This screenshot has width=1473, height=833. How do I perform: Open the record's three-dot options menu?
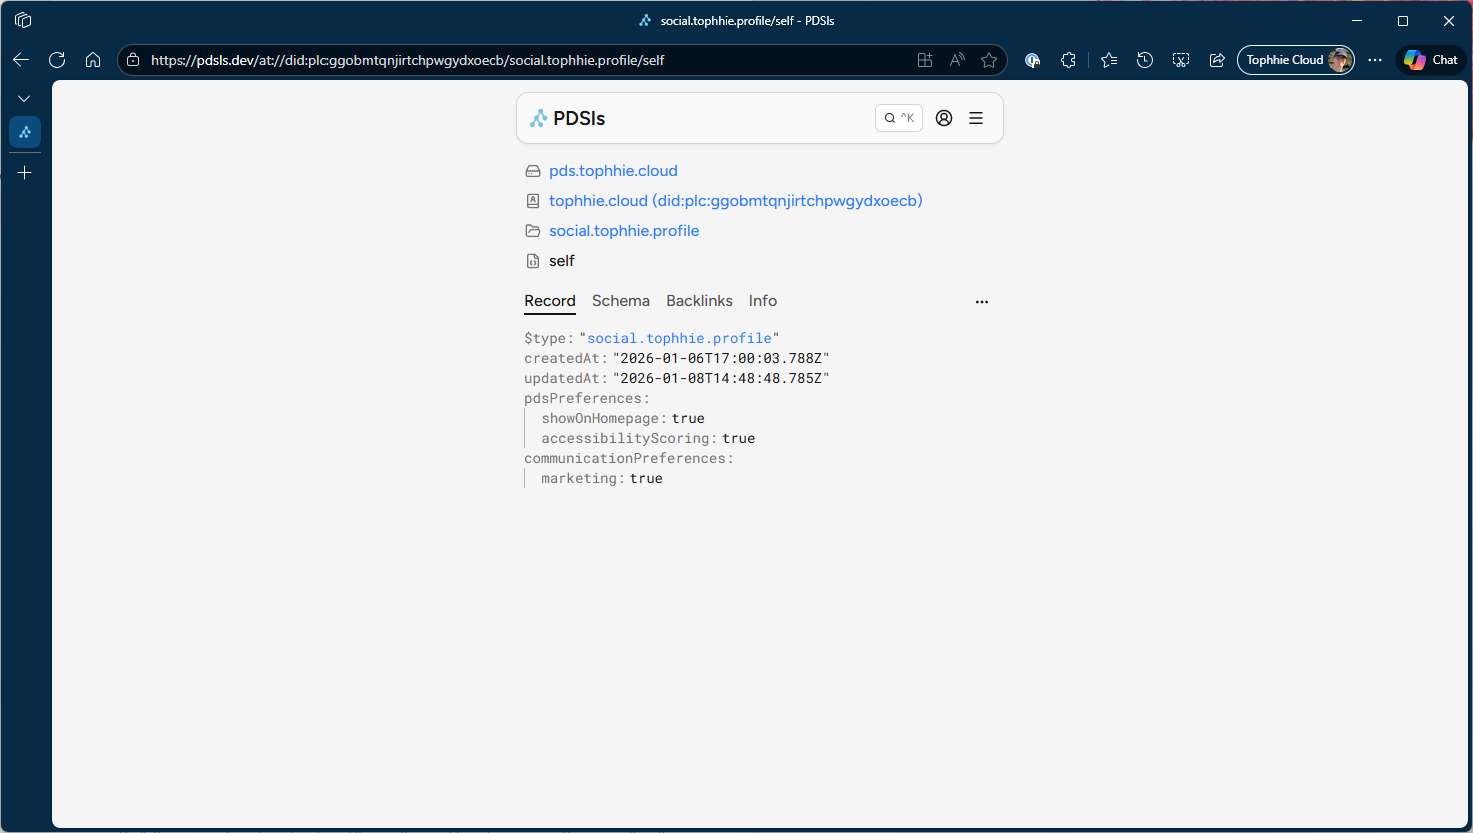[981, 301]
